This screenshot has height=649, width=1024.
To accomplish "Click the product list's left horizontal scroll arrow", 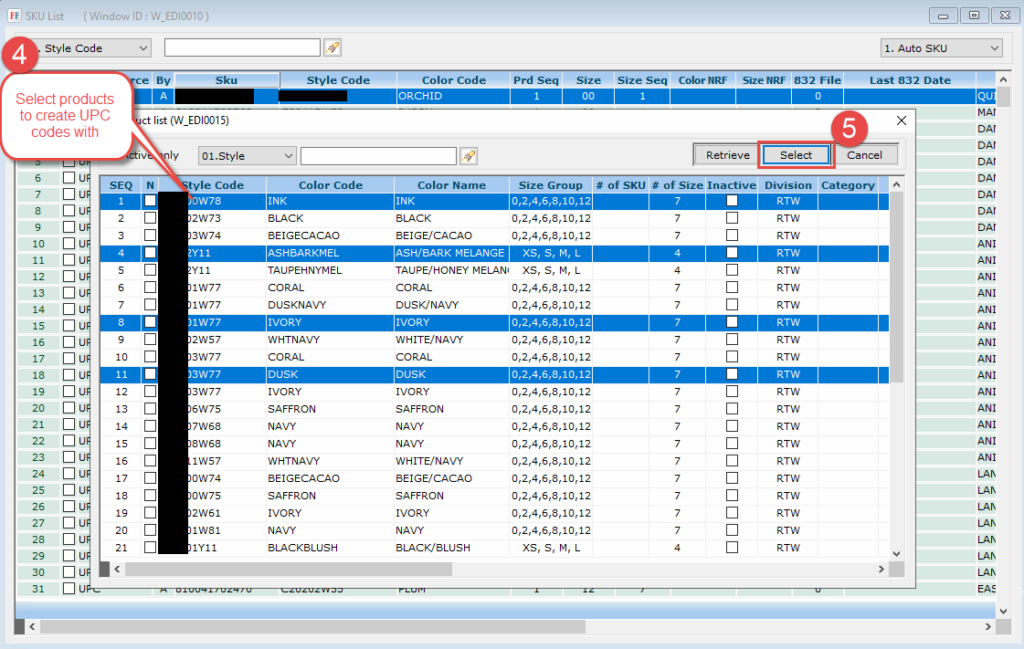I will pyautogui.click(x=116, y=568).
